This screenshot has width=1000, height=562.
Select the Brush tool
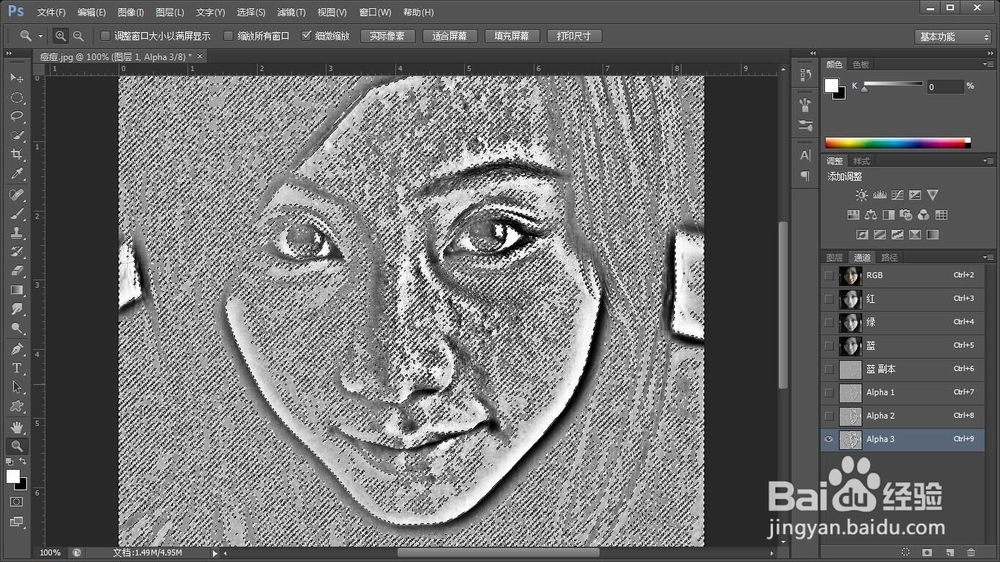click(17, 214)
